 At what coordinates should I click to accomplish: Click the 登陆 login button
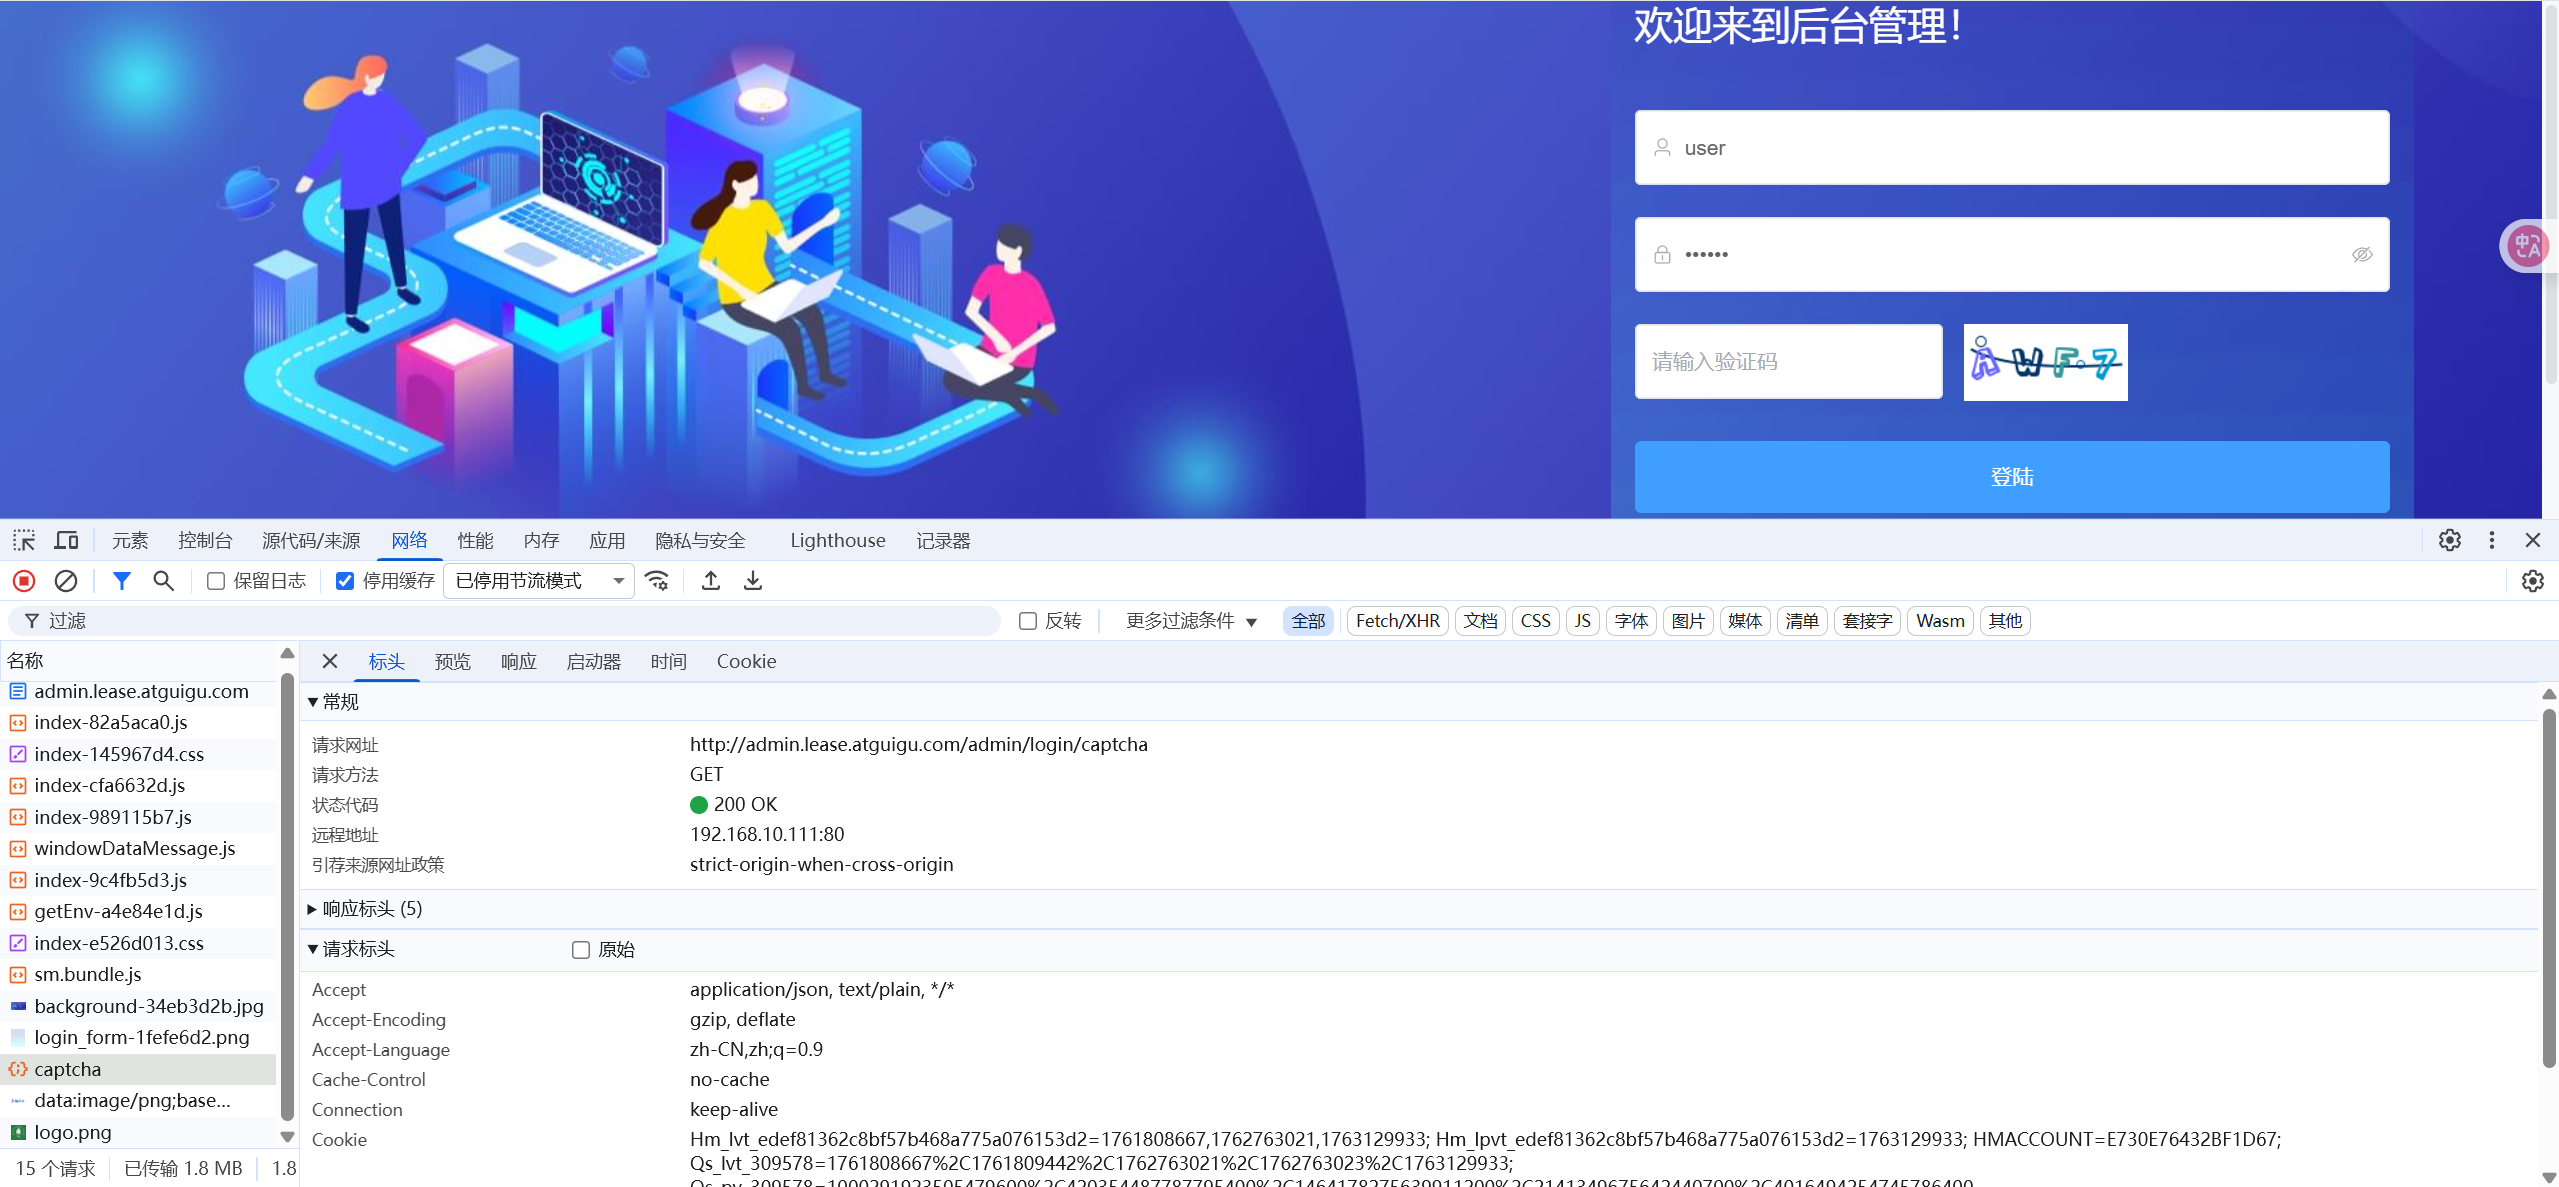(x=2011, y=477)
